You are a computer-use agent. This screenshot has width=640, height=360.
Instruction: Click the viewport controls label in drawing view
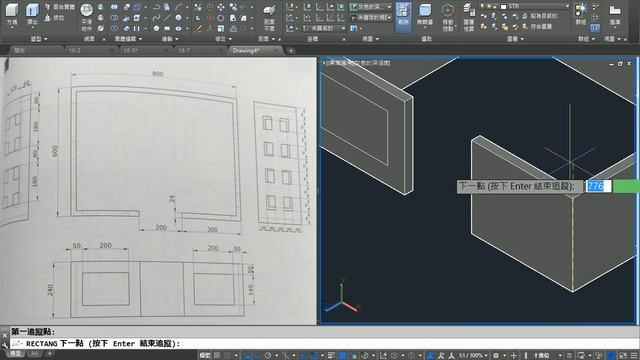click(x=356, y=63)
